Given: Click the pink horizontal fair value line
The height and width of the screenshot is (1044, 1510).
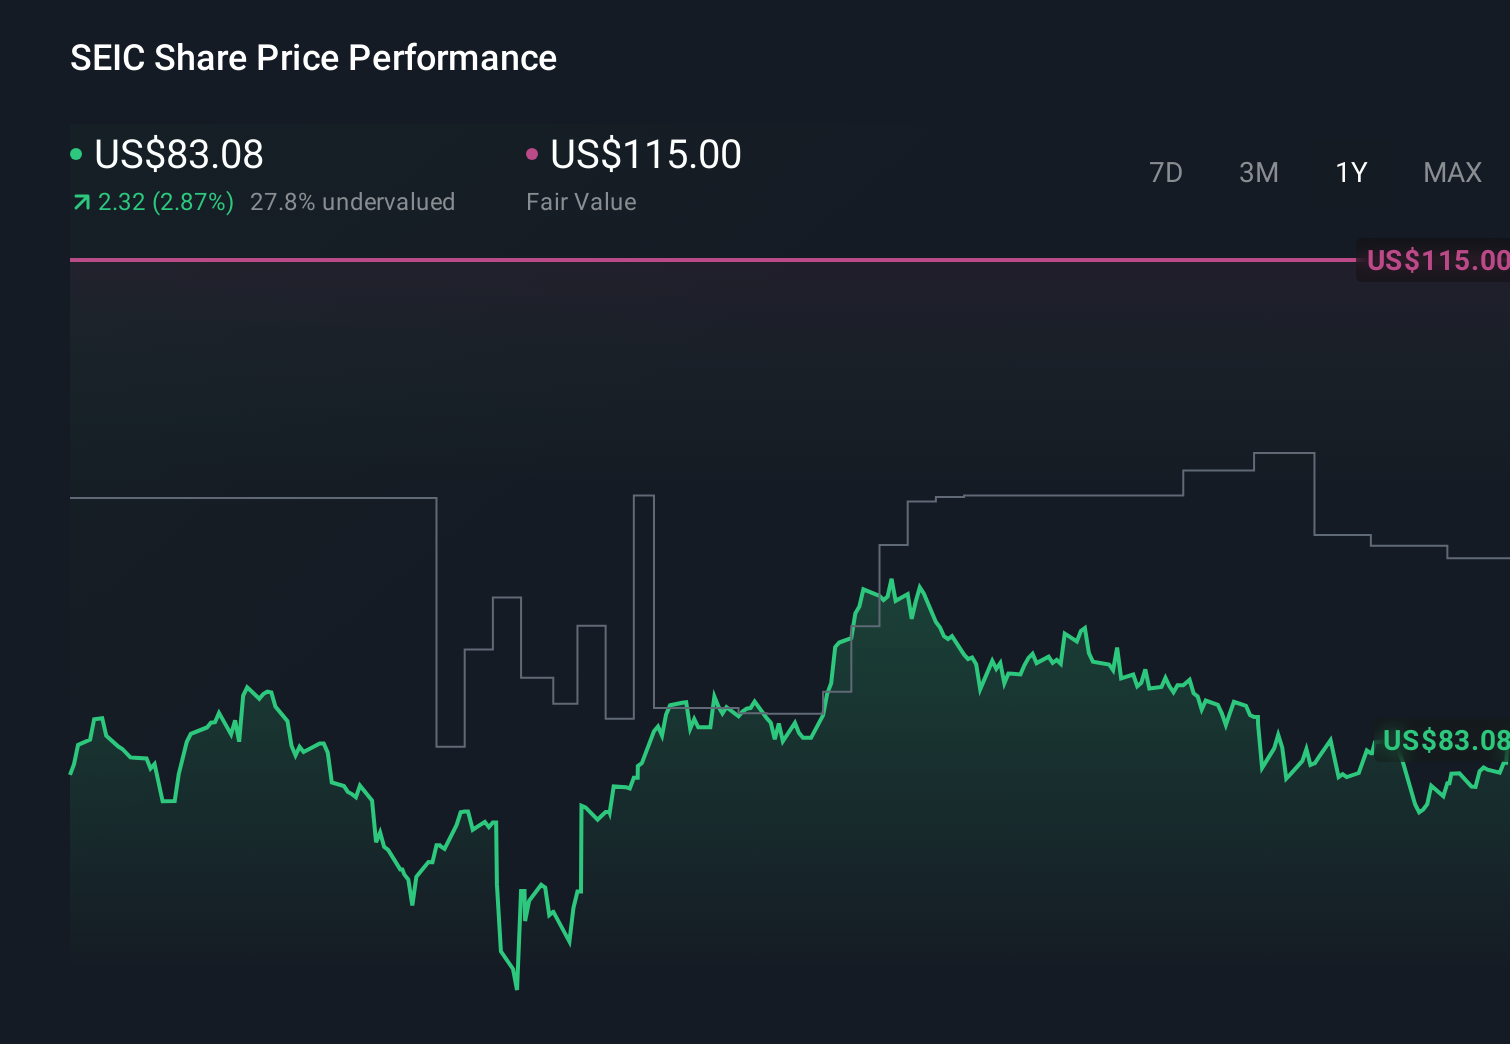Looking at the screenshot, I should pyautogui.click(x=700, y=260).
